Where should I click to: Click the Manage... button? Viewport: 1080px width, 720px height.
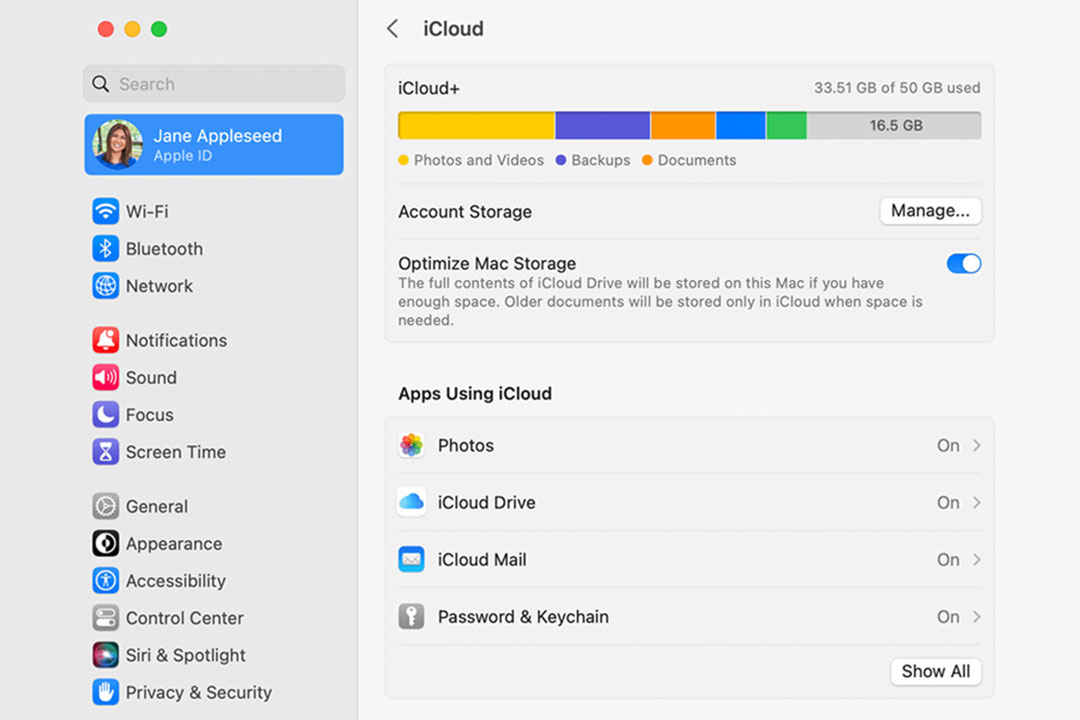(x=931, y=211)
